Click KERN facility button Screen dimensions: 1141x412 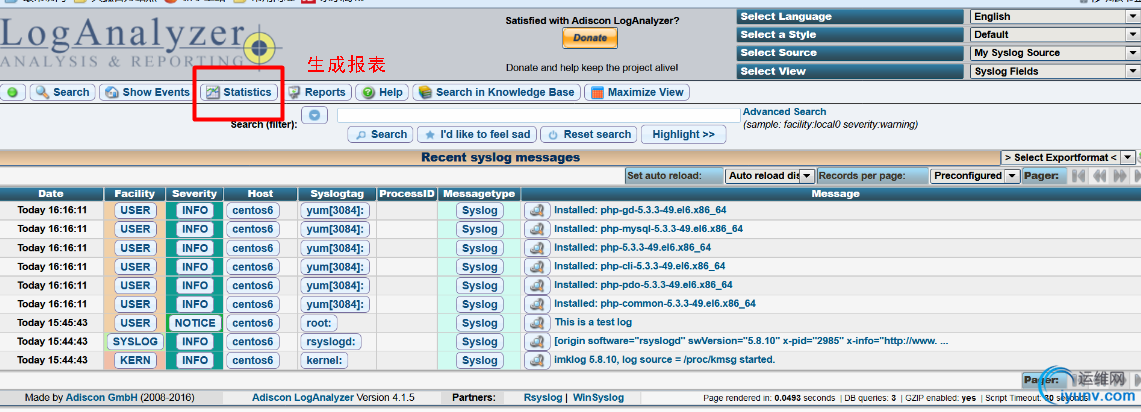coord(135,360)
